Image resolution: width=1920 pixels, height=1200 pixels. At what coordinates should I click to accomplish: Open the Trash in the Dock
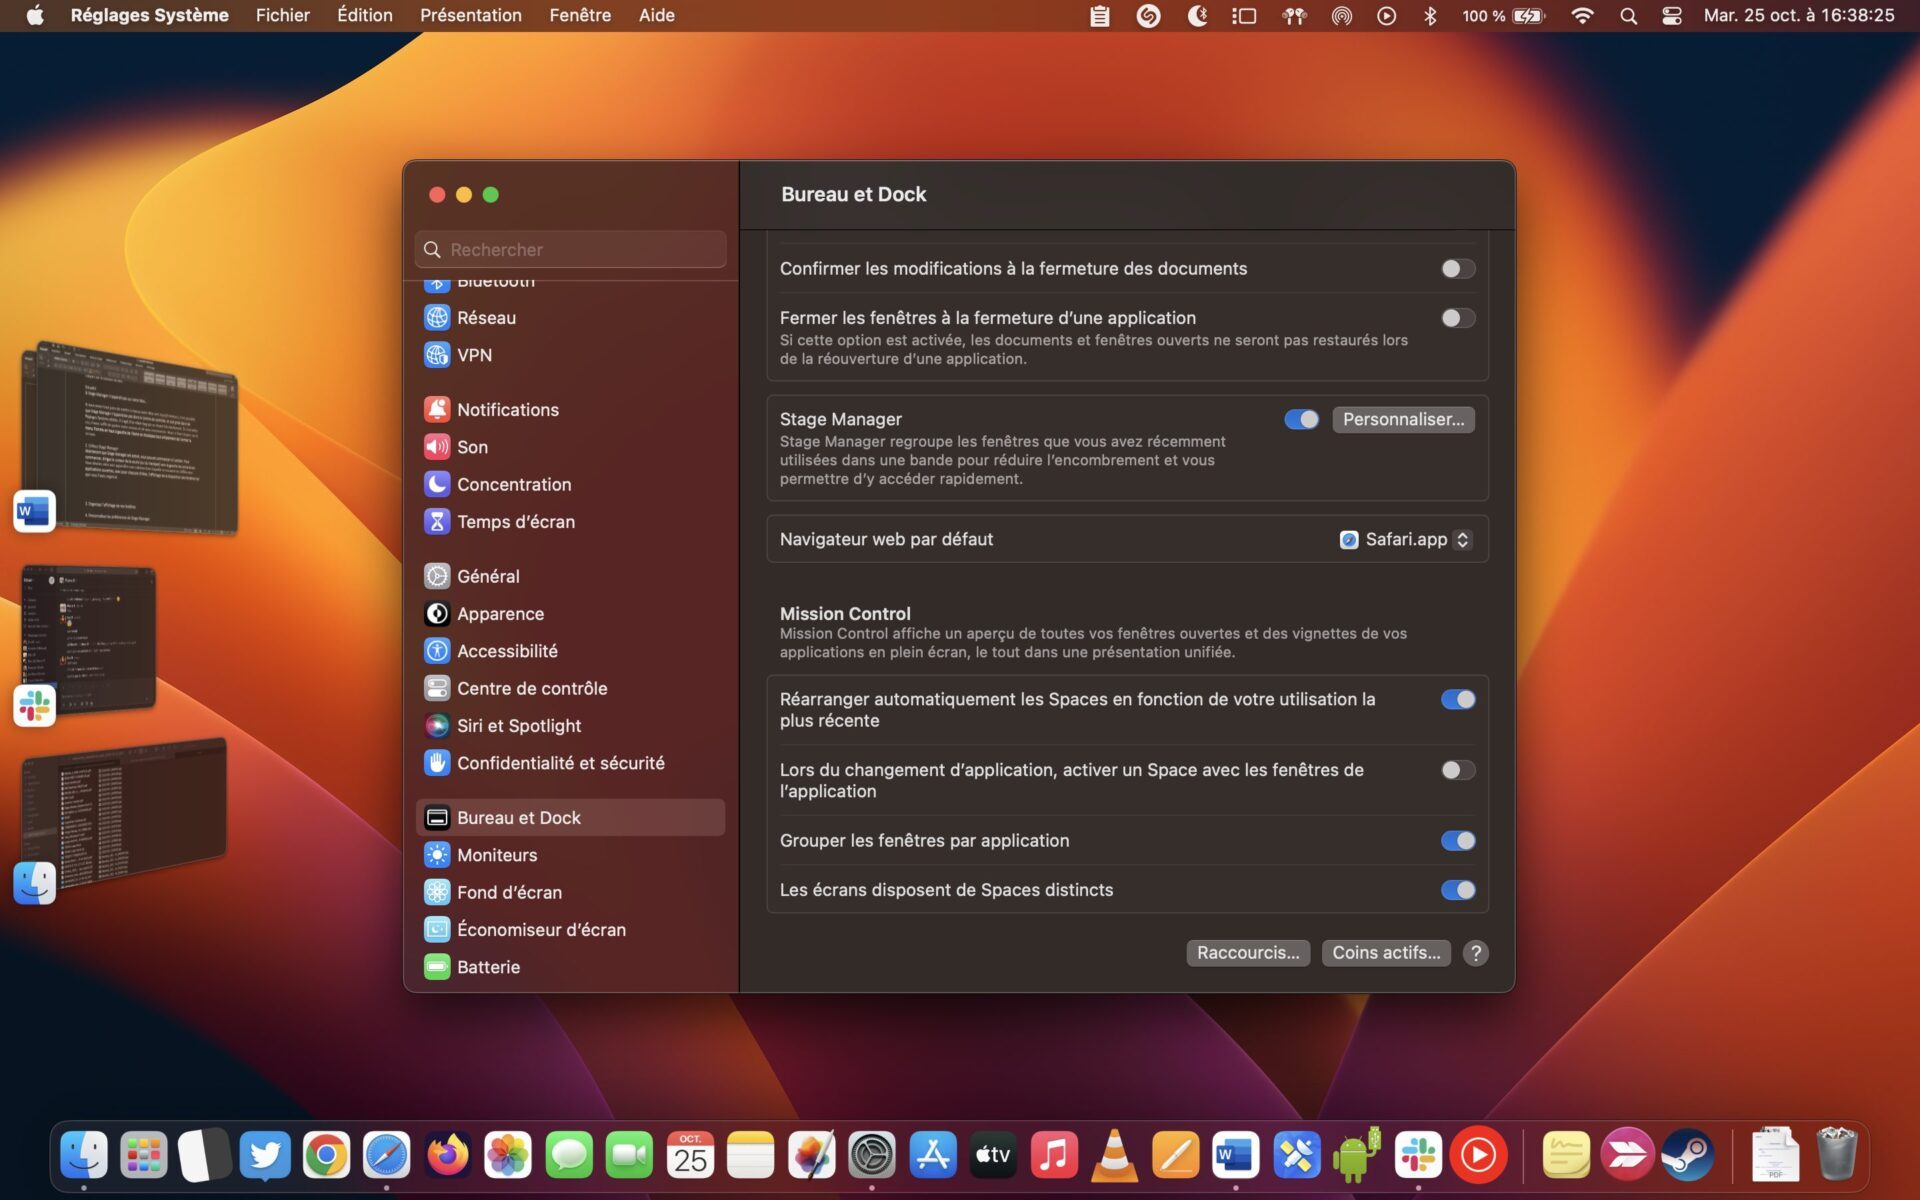point(1836,1154)
